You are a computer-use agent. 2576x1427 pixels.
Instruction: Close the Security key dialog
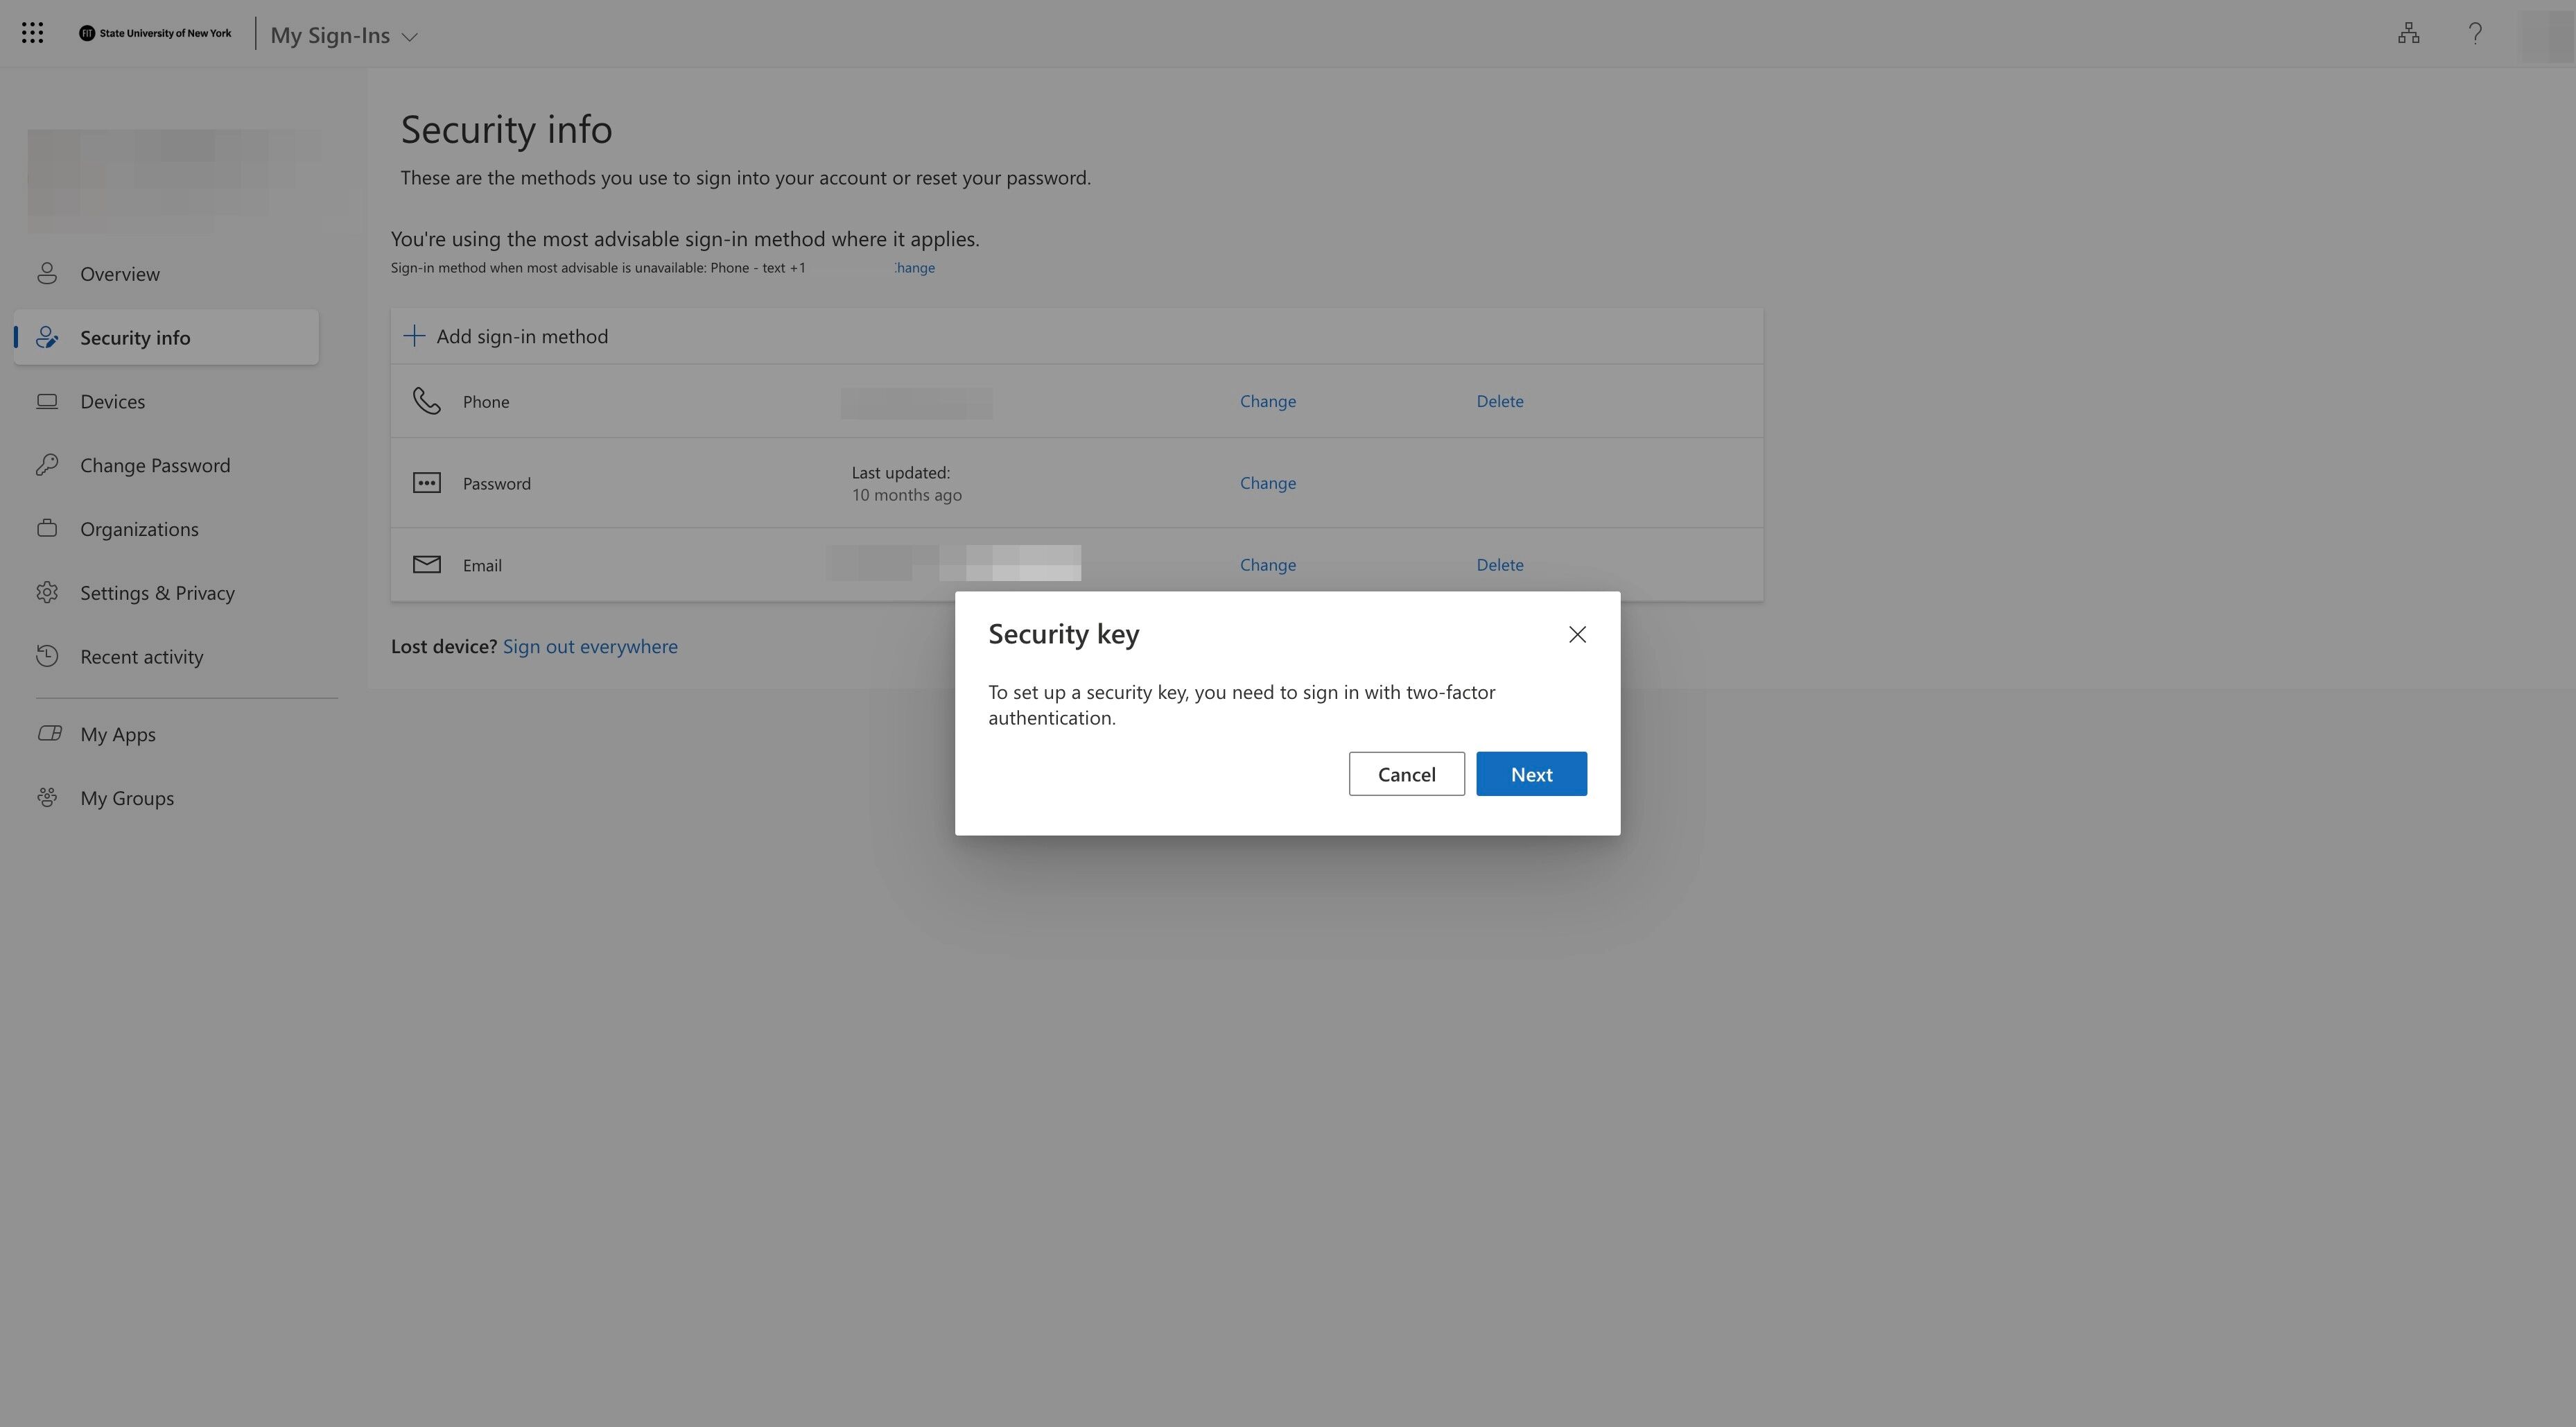1577,635
